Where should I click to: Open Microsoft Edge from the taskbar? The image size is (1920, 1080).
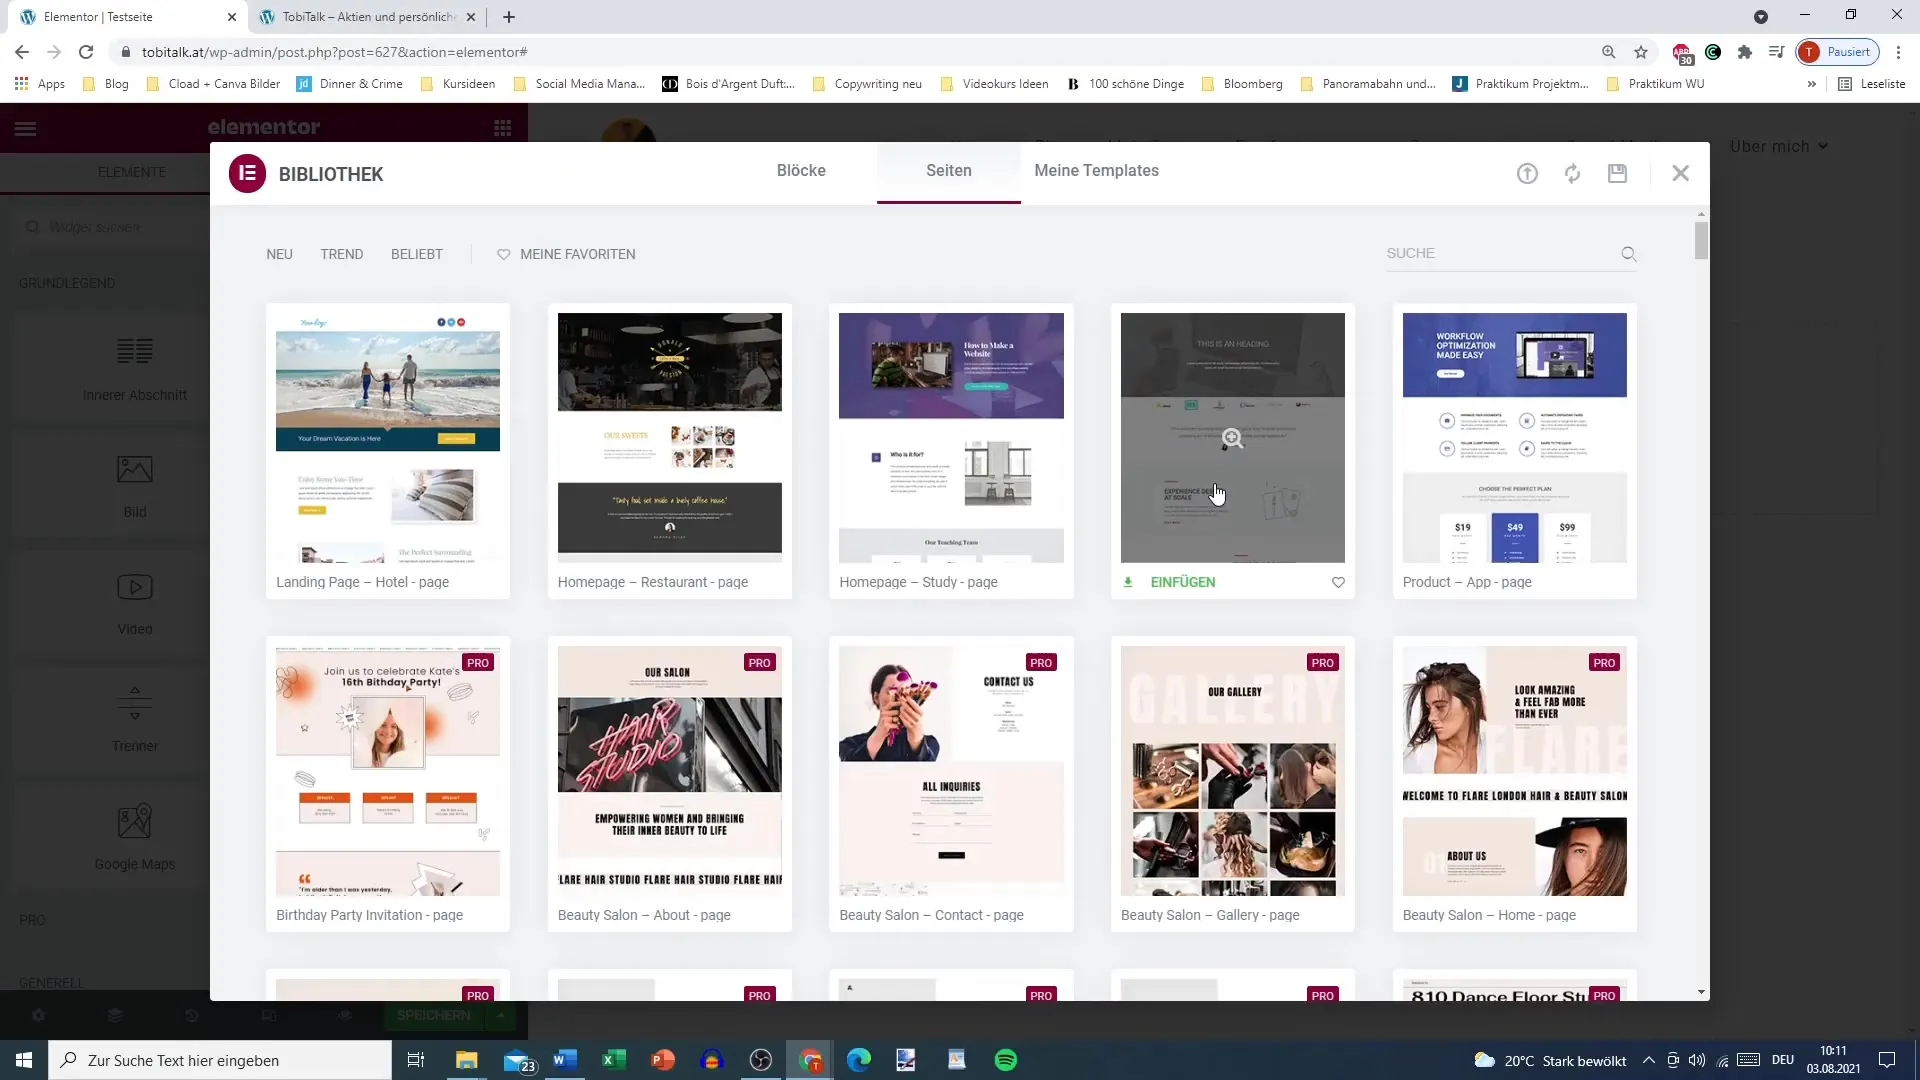pos(859,1060)
